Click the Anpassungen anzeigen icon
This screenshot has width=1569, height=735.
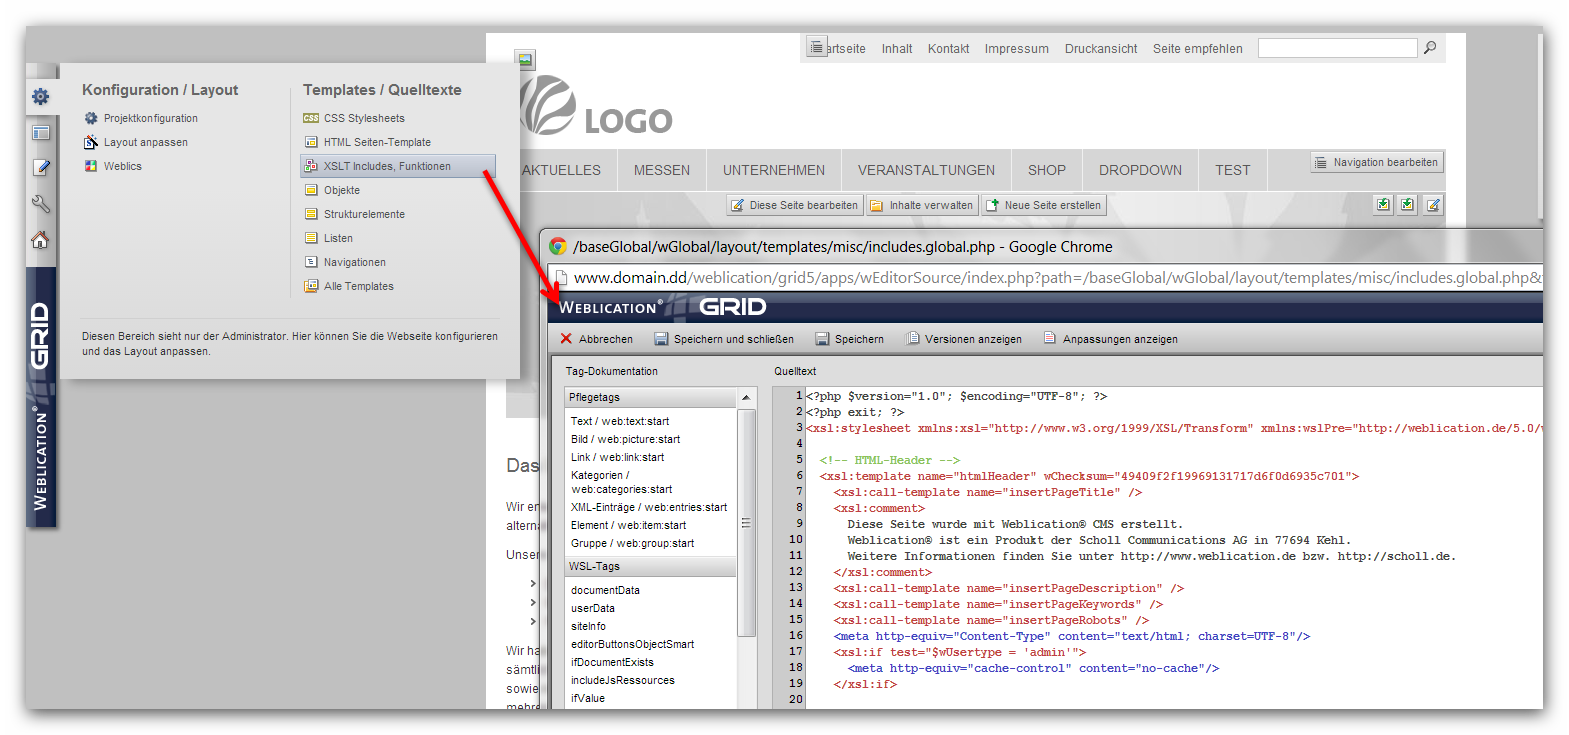point(1050,338)
